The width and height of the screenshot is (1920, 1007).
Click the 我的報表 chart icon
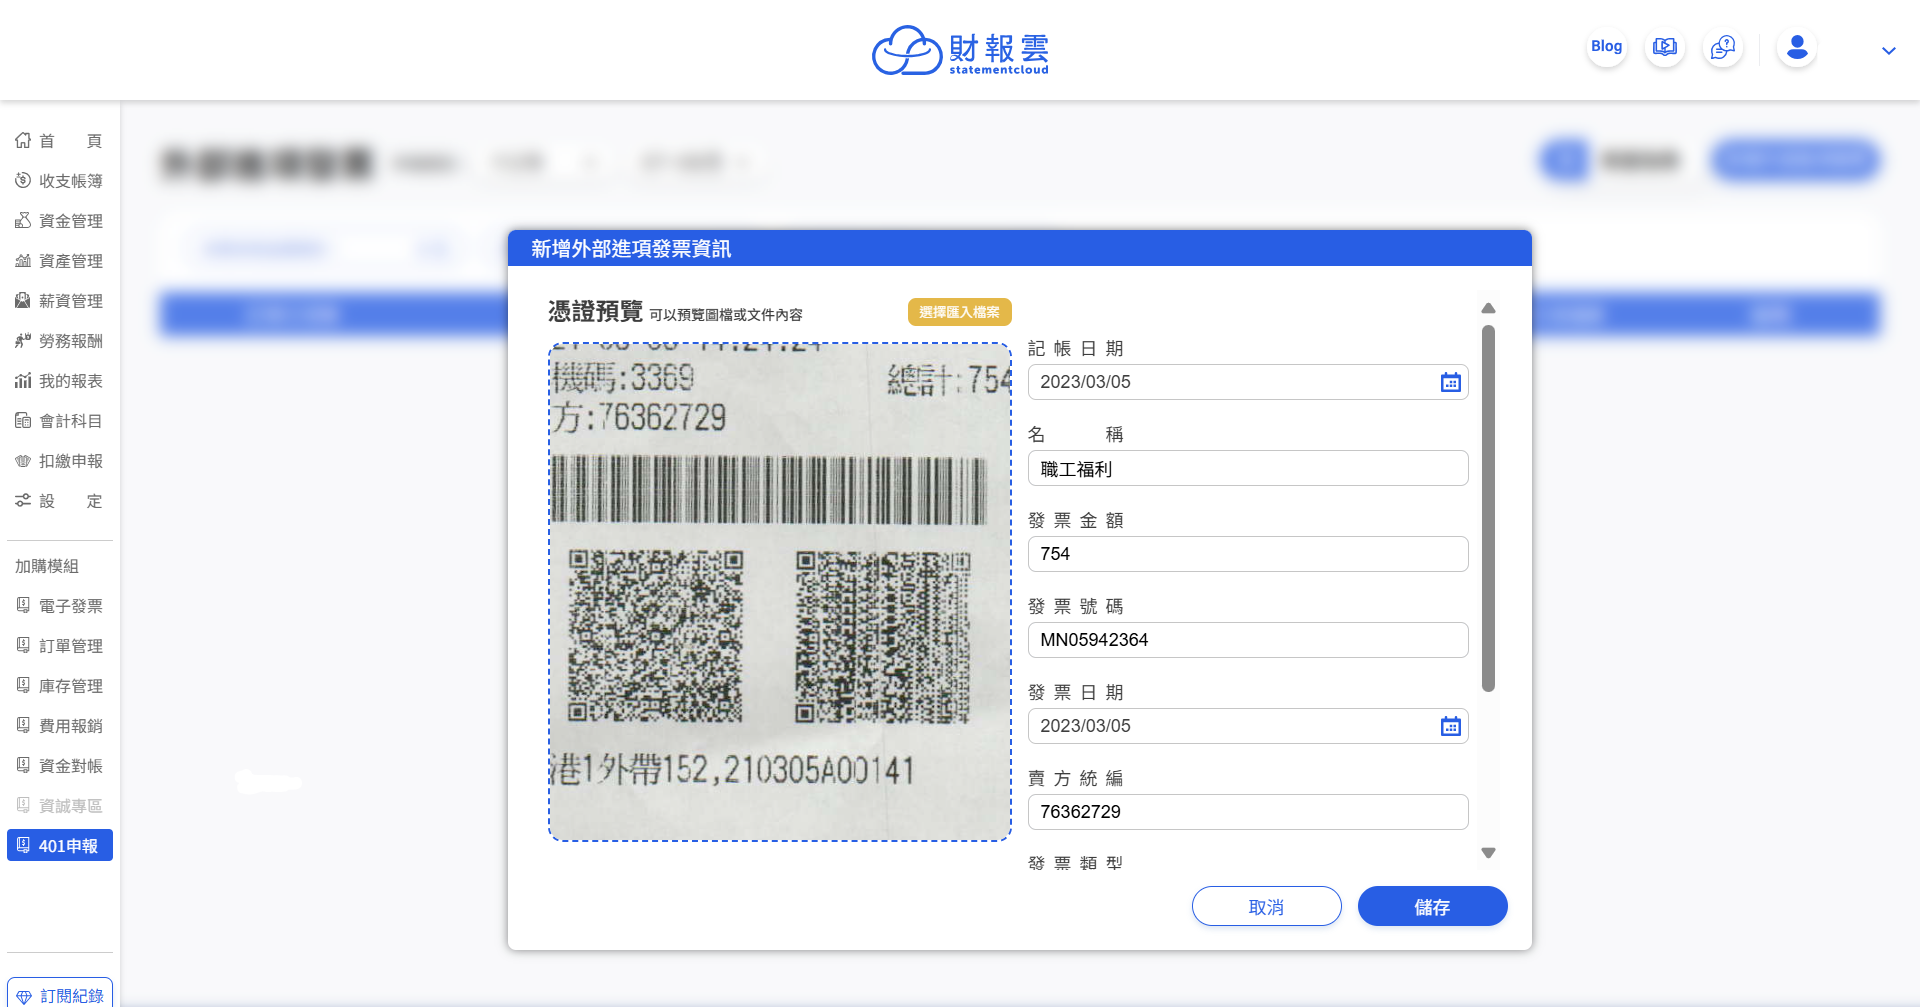click(23, 381)
